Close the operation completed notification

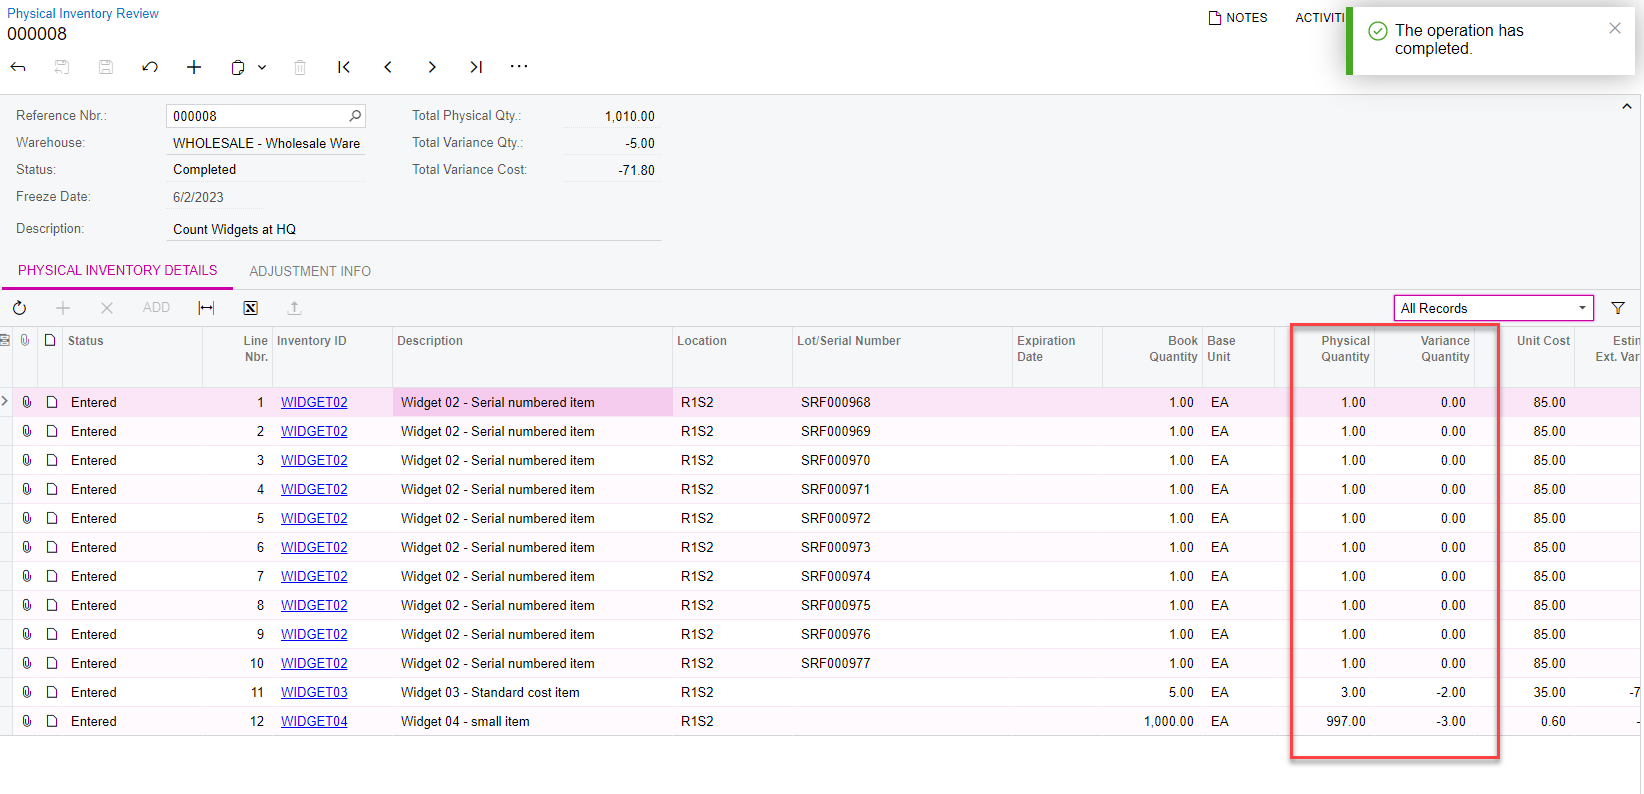(x=1615, y=28)
